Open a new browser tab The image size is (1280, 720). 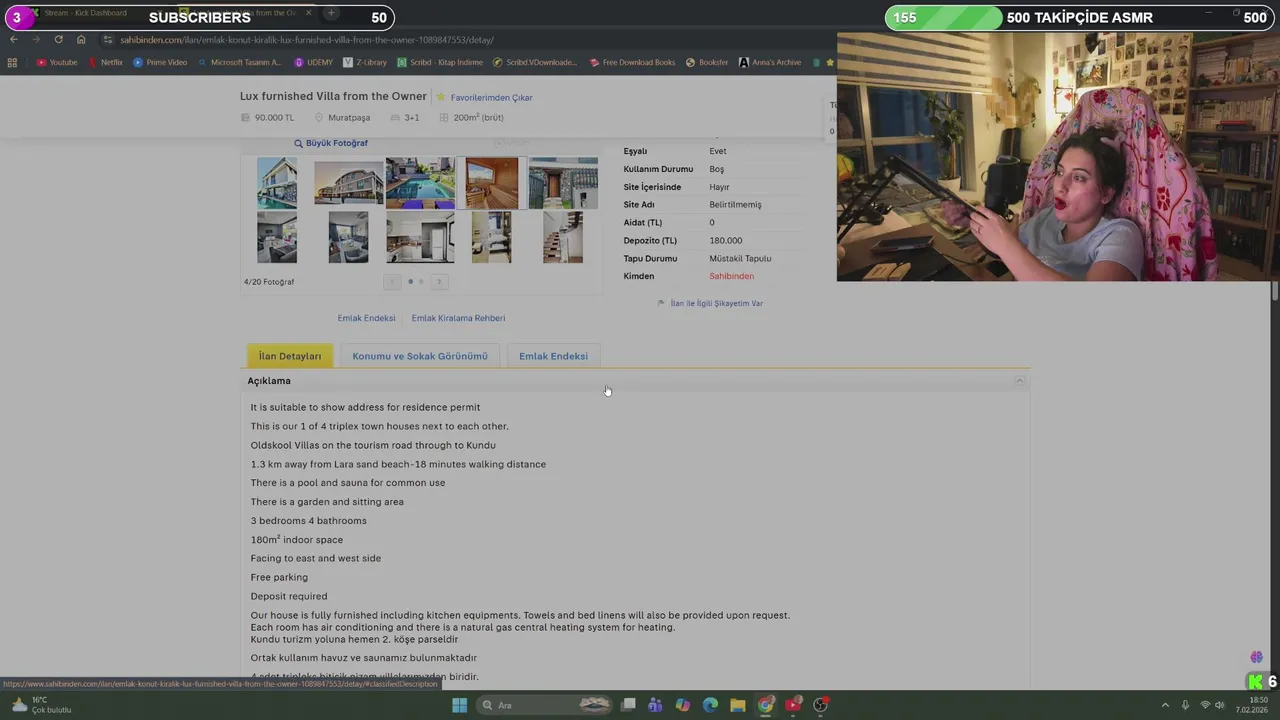(331, 13)
